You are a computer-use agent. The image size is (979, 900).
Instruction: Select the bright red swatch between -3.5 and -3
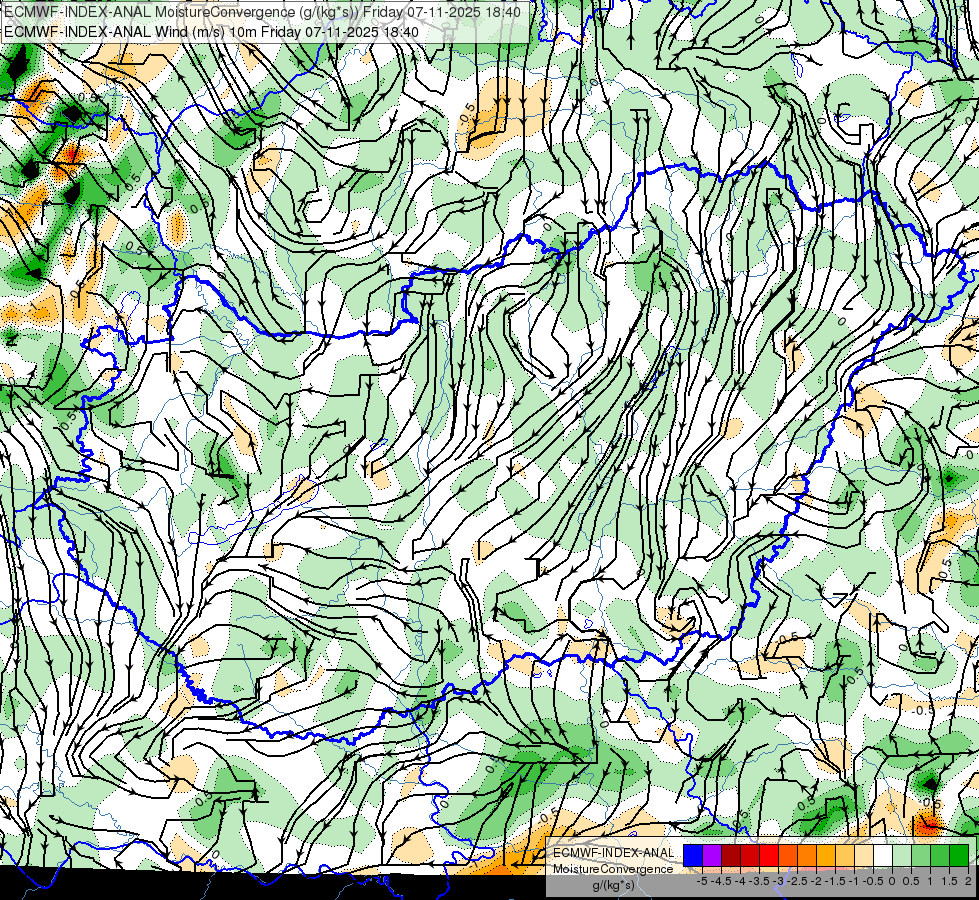769,856
